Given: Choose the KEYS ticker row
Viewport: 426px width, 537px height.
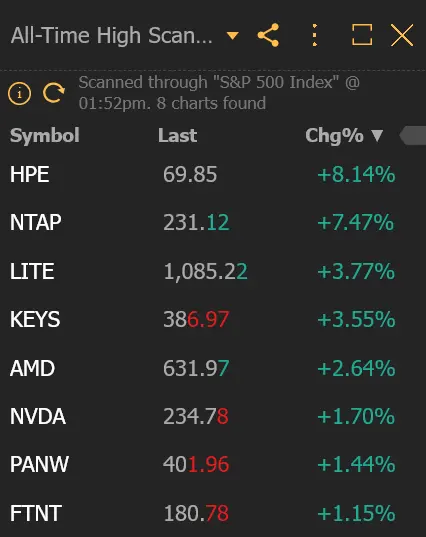Looking at the screenshot, I should pos(213,319).
